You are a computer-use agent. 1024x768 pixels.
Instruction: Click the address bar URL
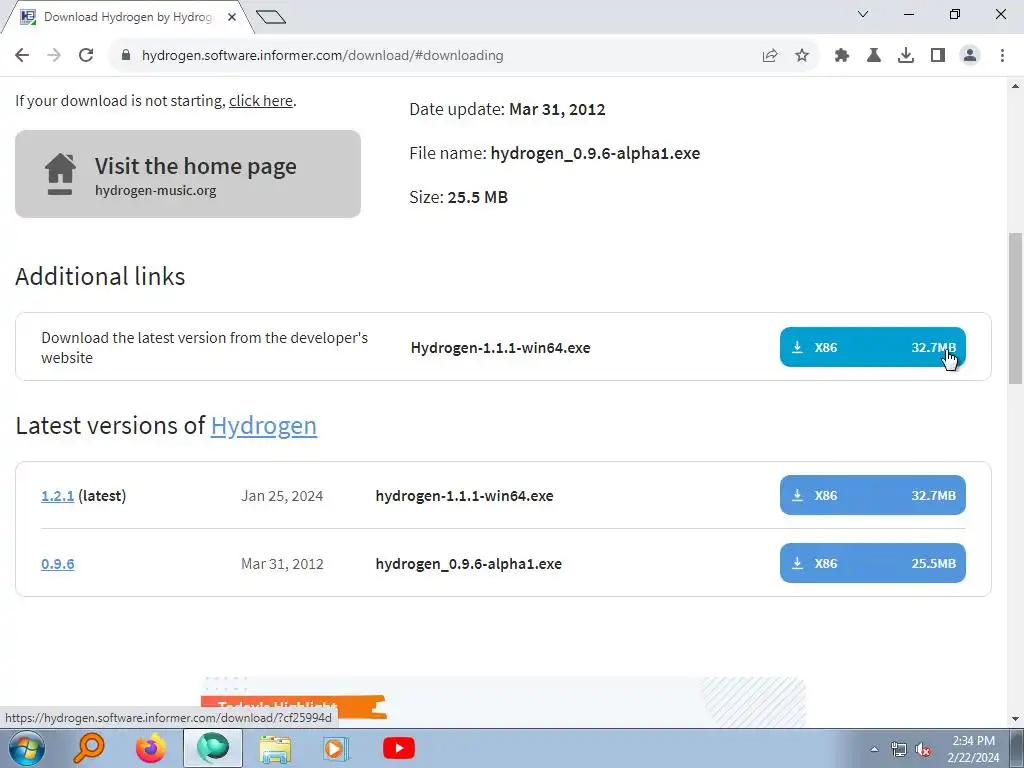click(323, 56)
